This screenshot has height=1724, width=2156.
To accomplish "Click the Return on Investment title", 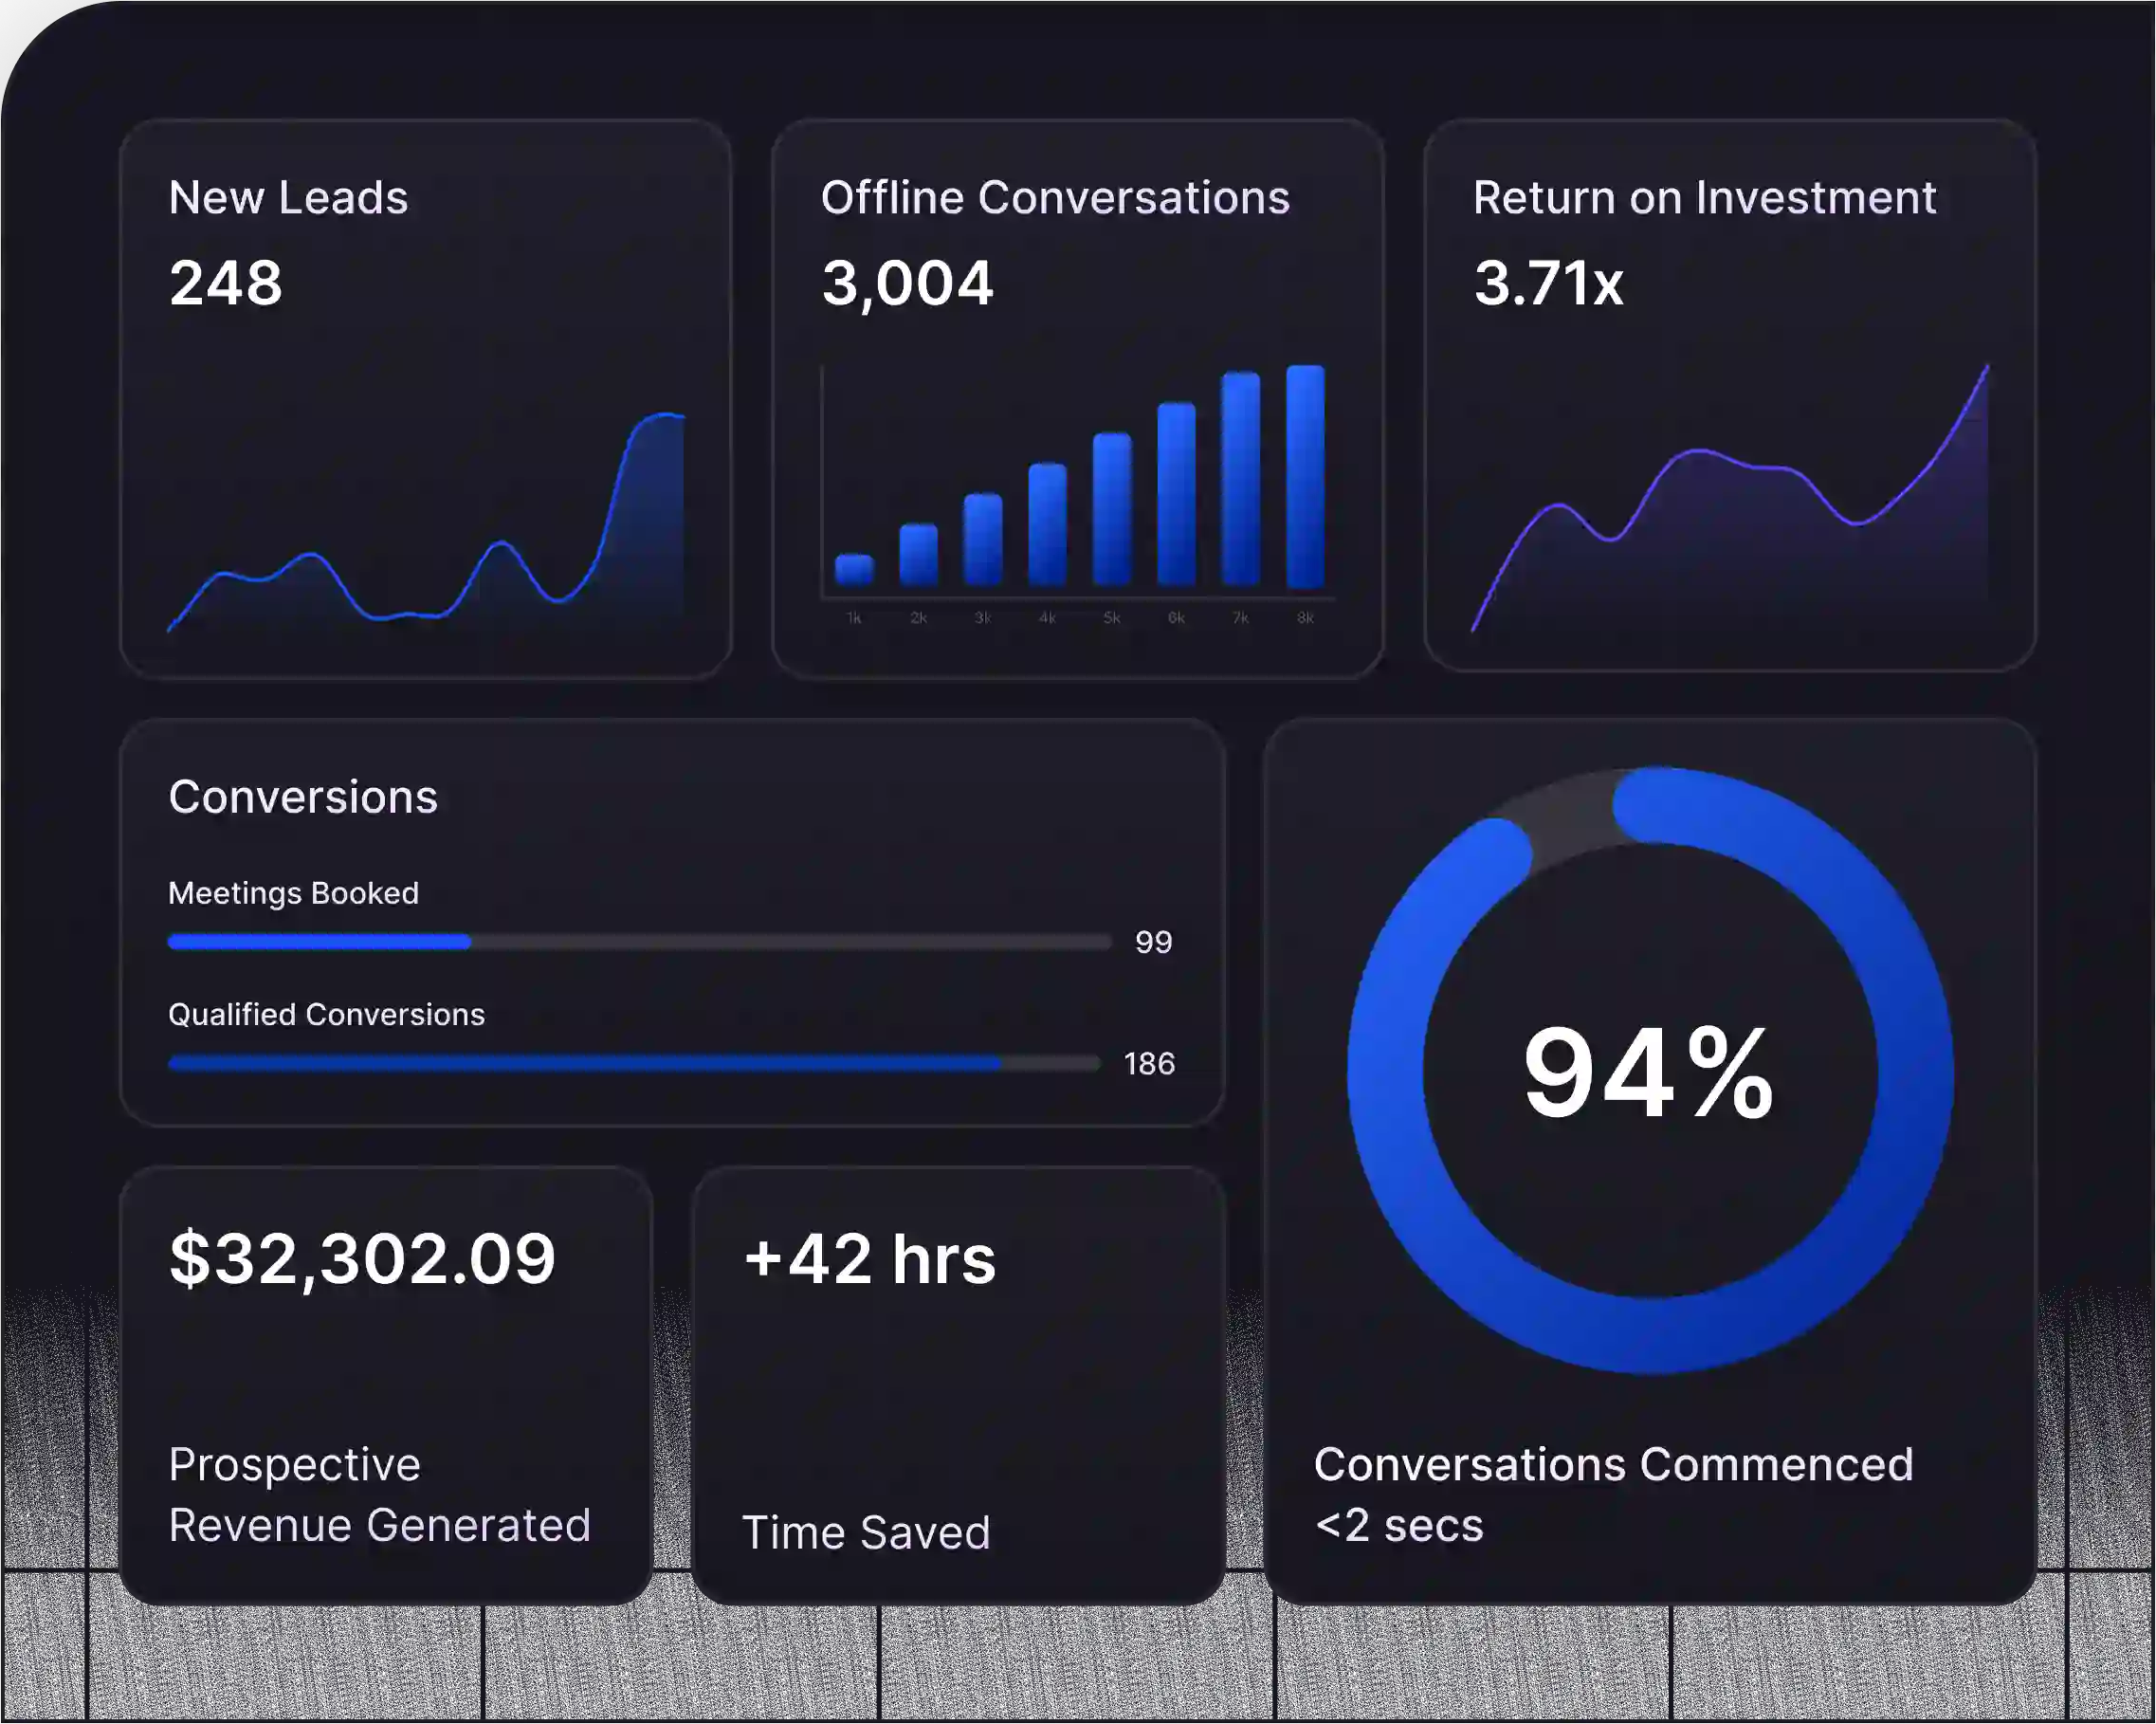I will coord(1704,197).
